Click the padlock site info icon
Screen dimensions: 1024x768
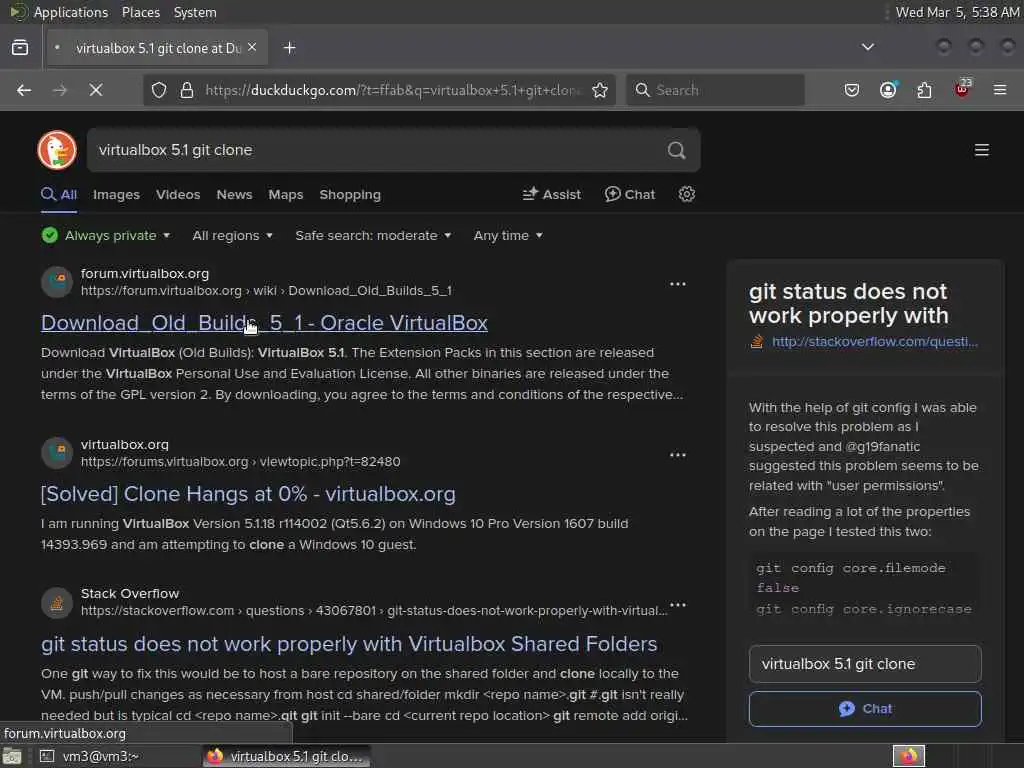187,90
